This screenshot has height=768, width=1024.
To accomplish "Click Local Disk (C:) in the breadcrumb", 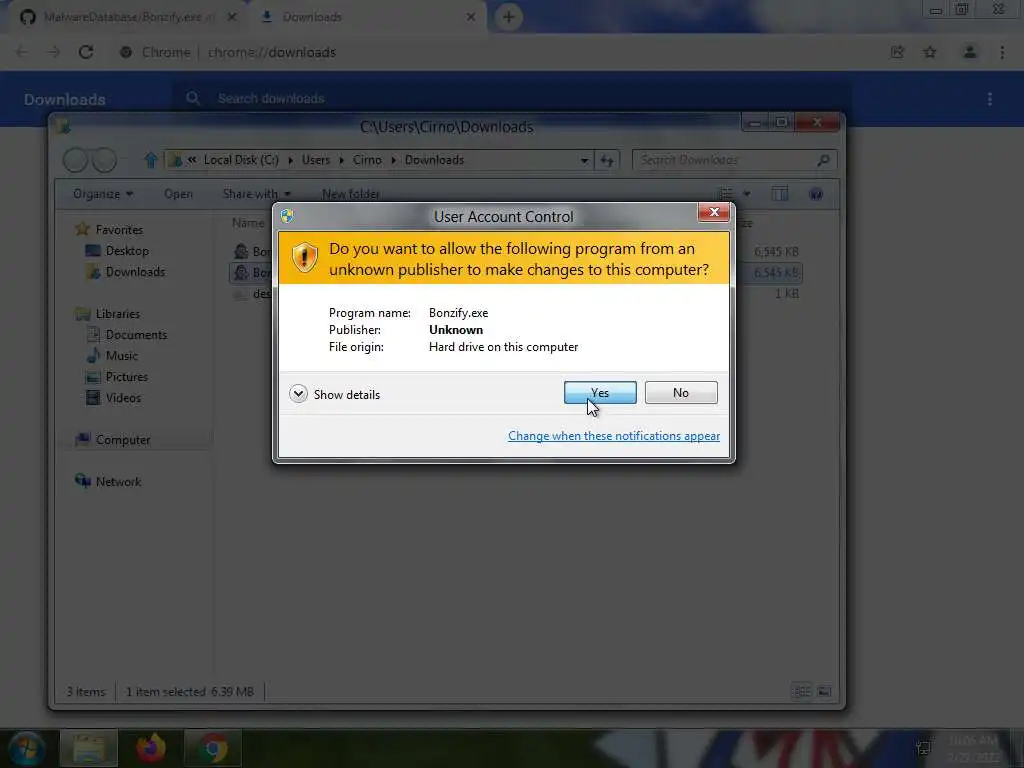I will pyautogui.click(x=241, y=160).
